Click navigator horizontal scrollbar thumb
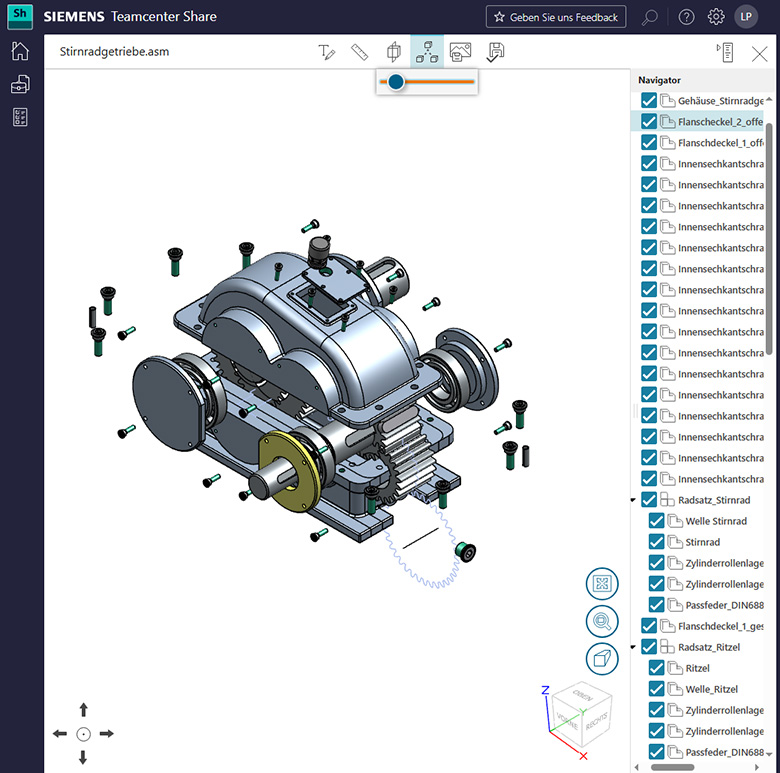Screen dimensions: 780x773 click(673, 767)
